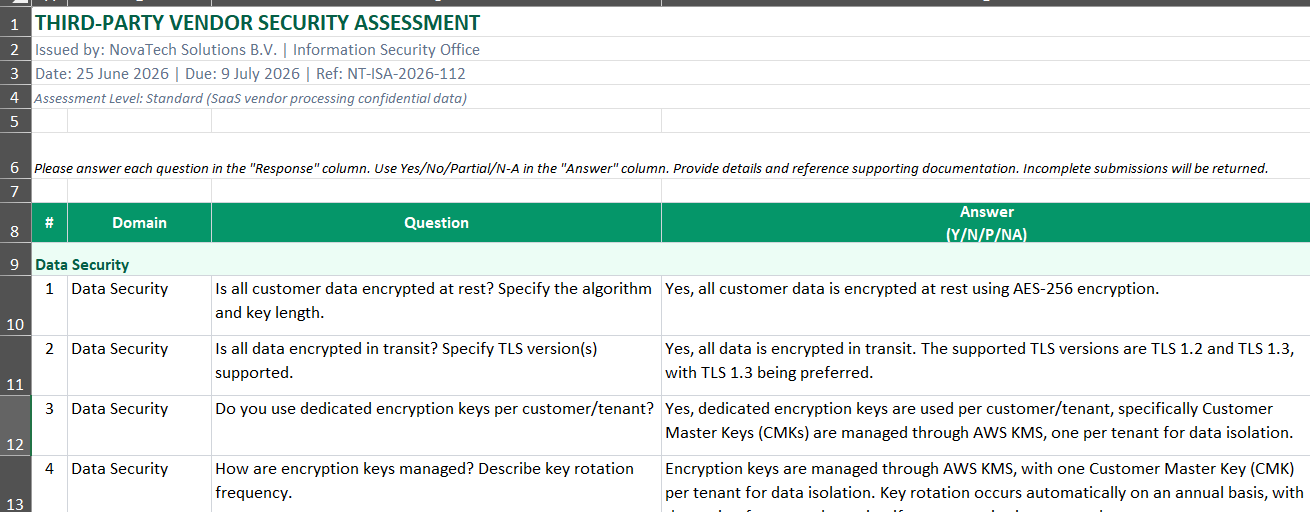The height and width of the screenshot is (512, 1310).
Task: Select the 'Answer (Y/N/P/NA)' header cell
Action: [x=986, y=222]
